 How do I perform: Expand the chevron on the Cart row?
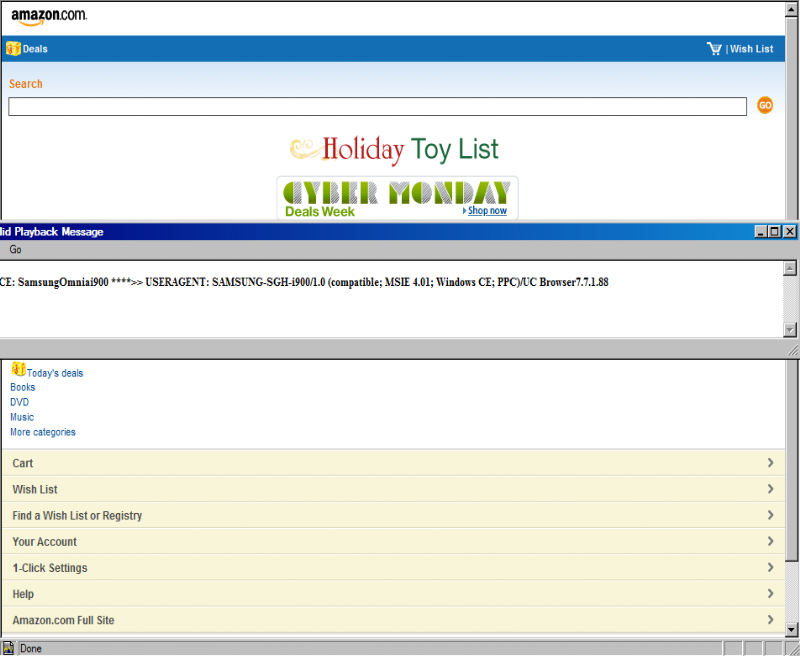click(x=770, y=462)
